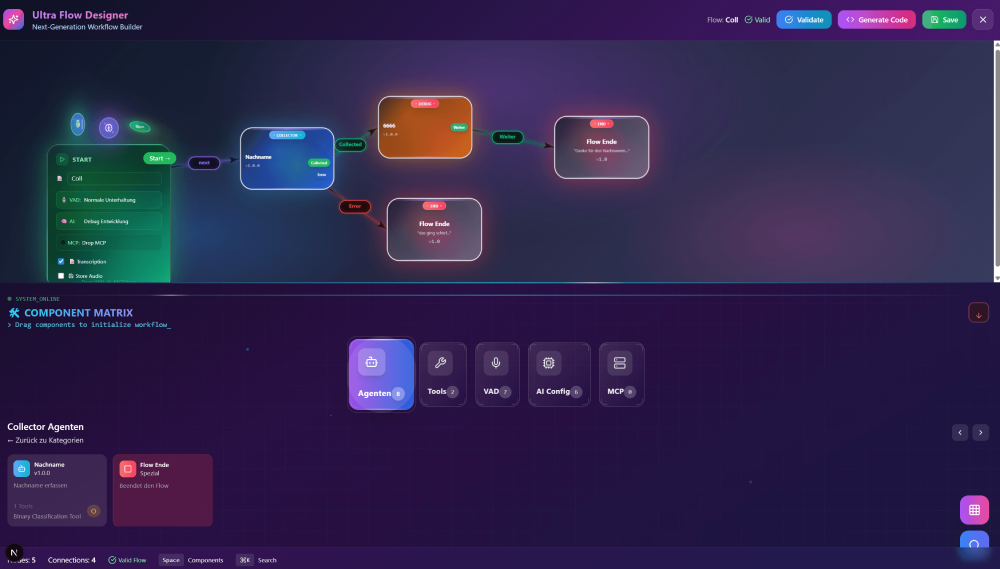Click the floating microphone bubble above Start node
Image resolution: width=1000 pixels, height=569 pixels.
pyautogui.click(x=77, y=123)
